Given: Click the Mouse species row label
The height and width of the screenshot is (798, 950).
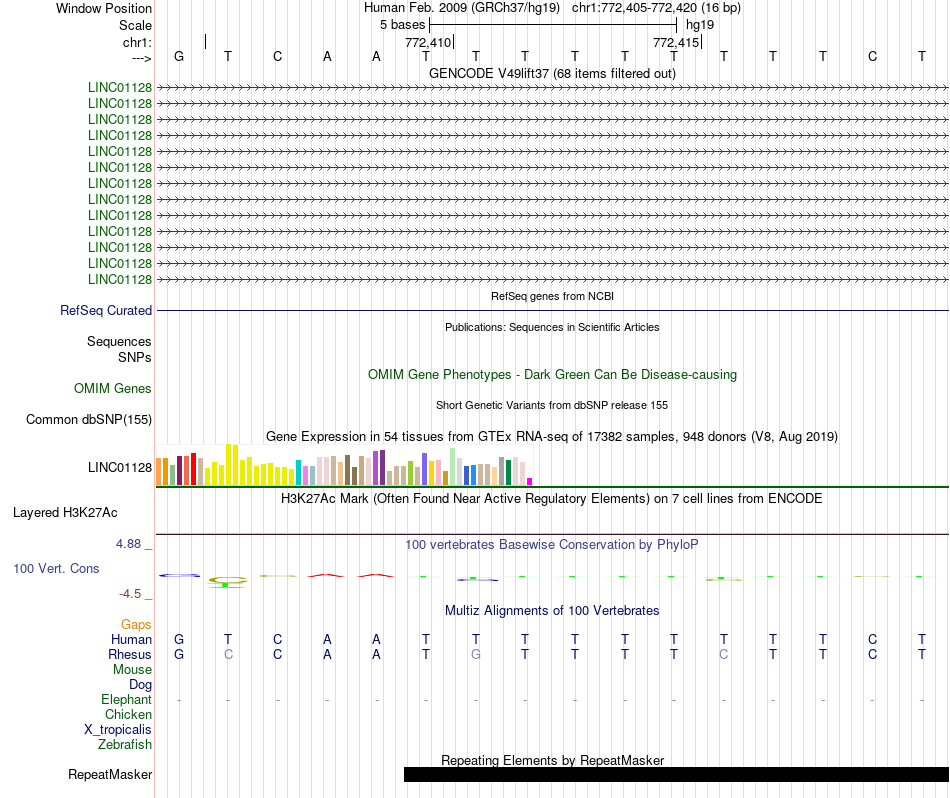Looking at the screenshot, I should tap(133, 670).
